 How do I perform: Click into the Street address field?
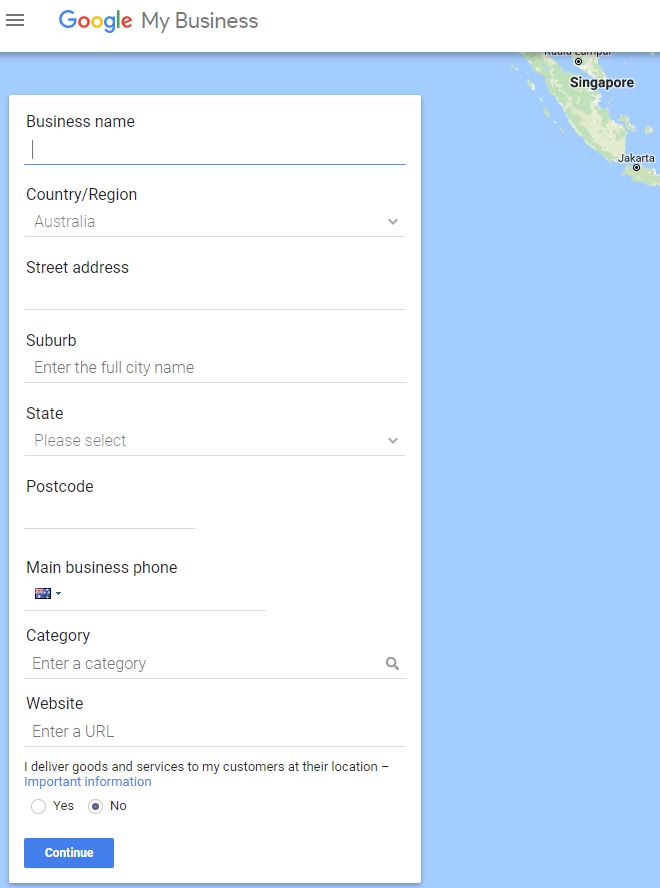pos(215,296)
